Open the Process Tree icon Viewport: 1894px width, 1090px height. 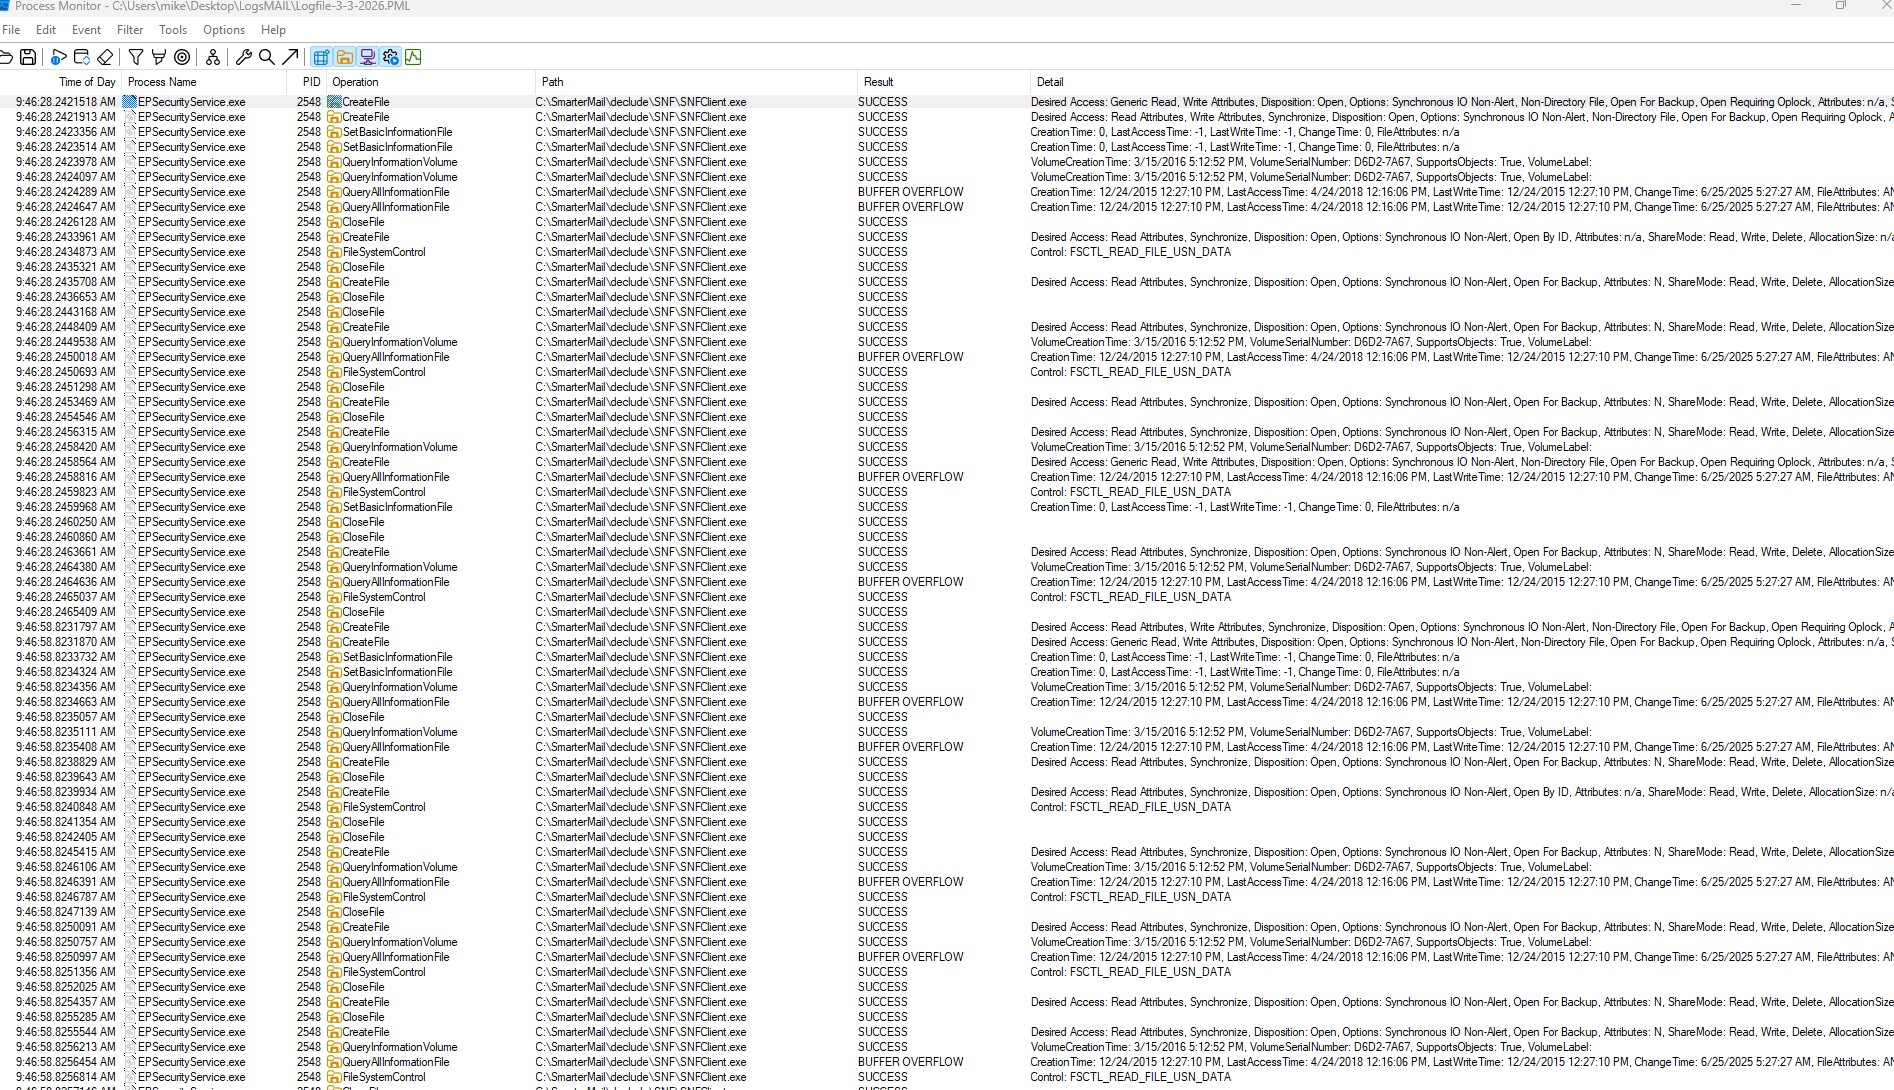tap(213, 57)
